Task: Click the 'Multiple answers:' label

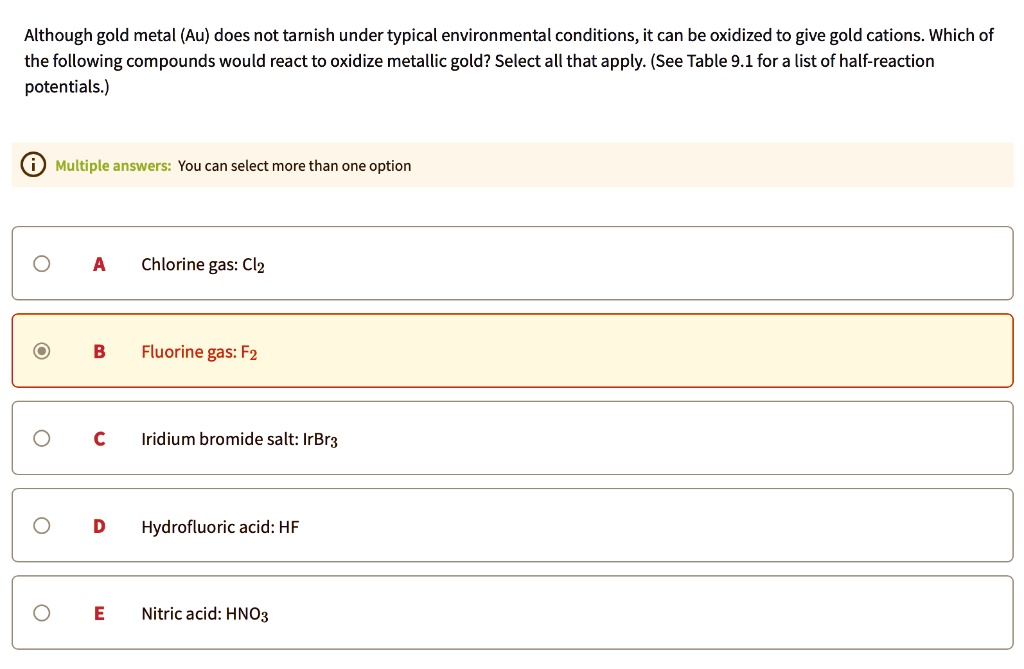Action: [113, 166]
